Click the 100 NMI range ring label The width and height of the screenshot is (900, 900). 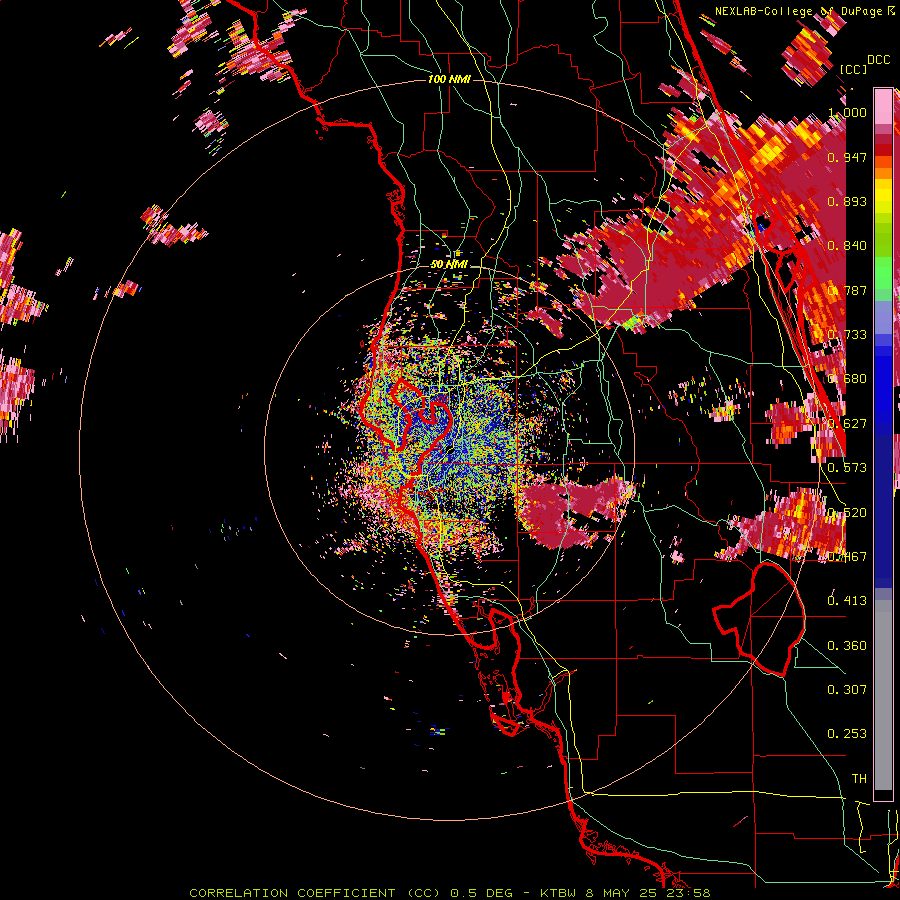coord(449,79)
